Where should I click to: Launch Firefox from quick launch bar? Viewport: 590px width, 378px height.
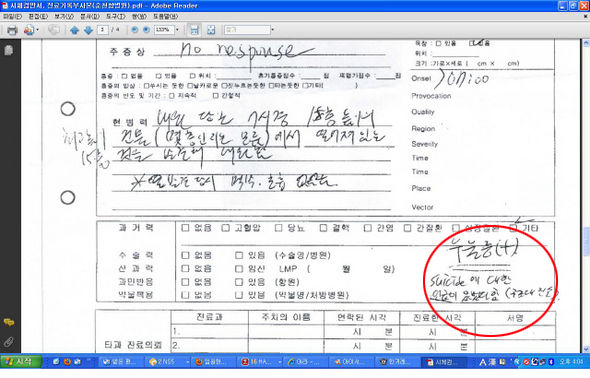coord(67,362)
